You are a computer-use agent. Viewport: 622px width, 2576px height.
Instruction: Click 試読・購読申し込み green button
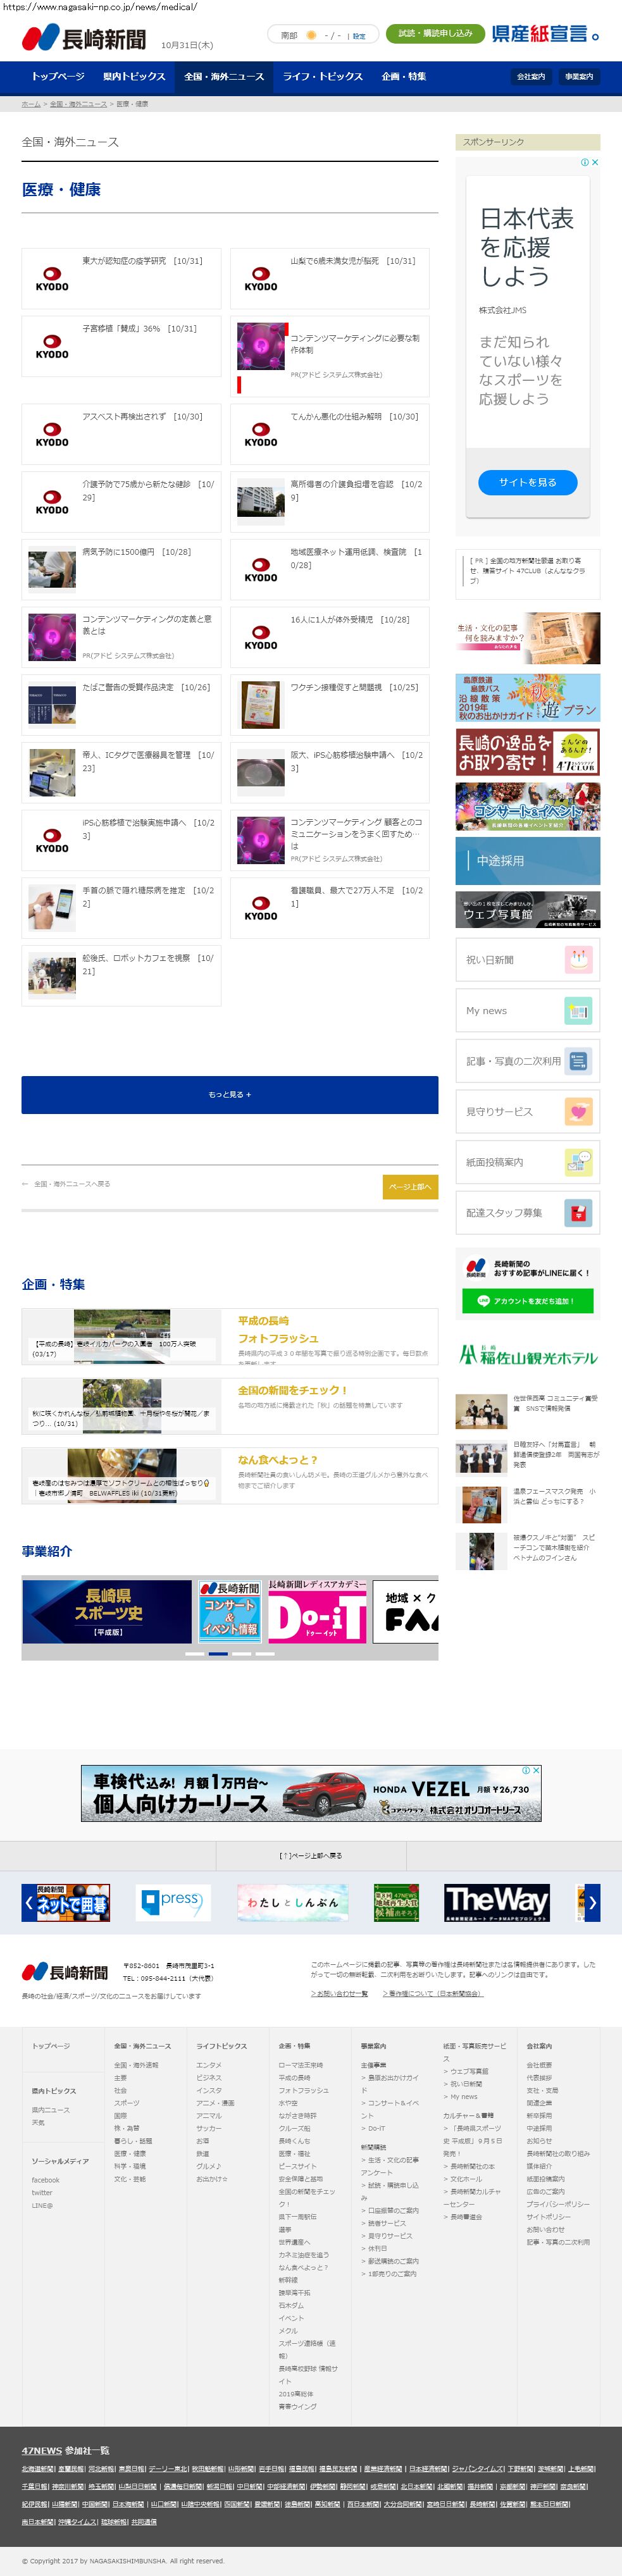click(x=435, y=34)
